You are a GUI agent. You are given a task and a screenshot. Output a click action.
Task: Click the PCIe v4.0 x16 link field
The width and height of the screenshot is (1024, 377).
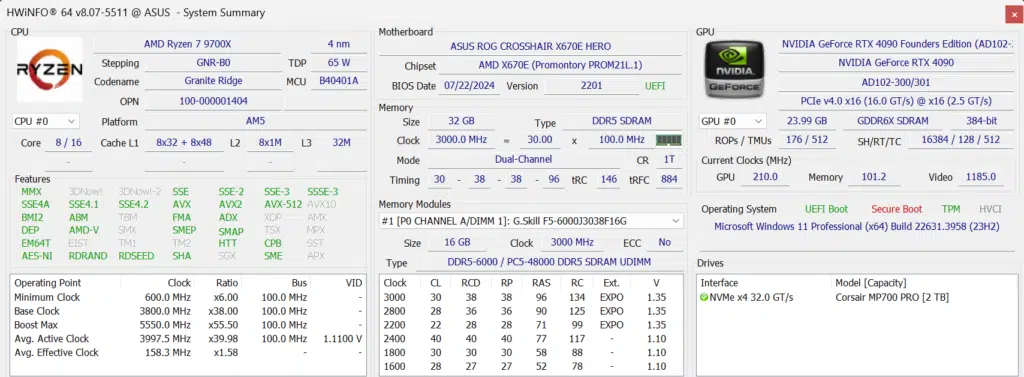coord(896,101)
